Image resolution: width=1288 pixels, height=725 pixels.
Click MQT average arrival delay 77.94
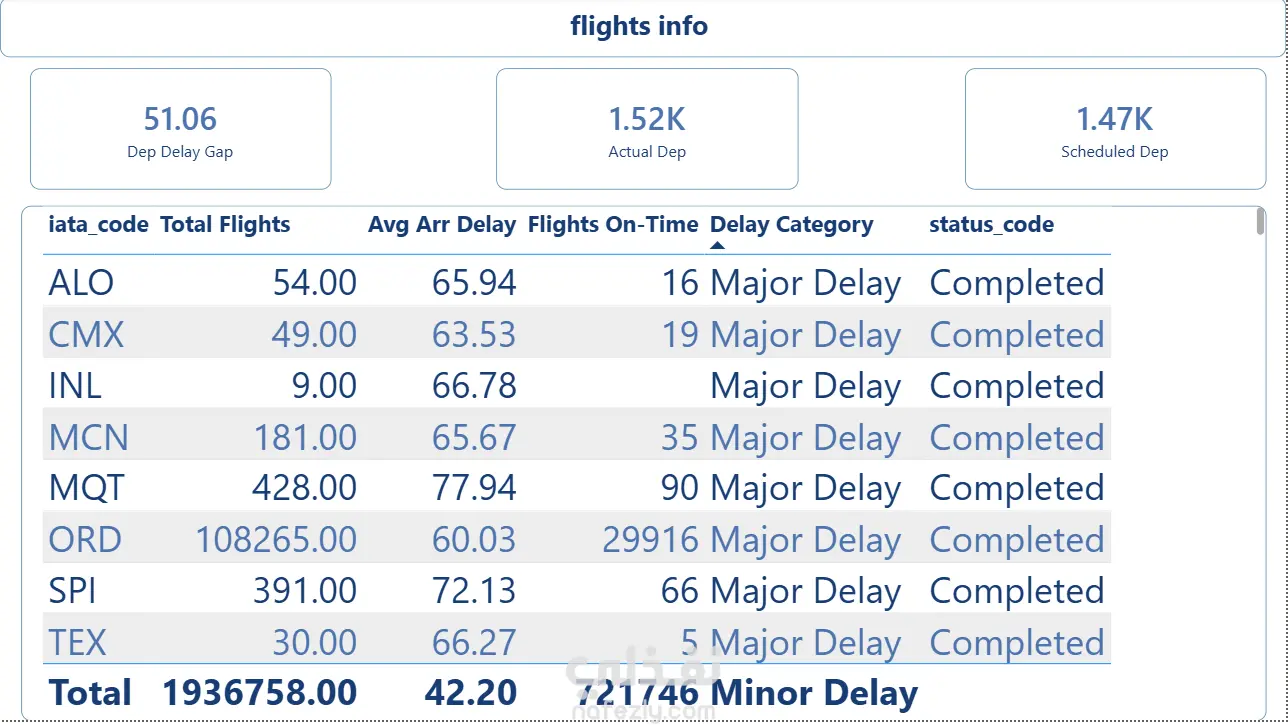[474, 488]
